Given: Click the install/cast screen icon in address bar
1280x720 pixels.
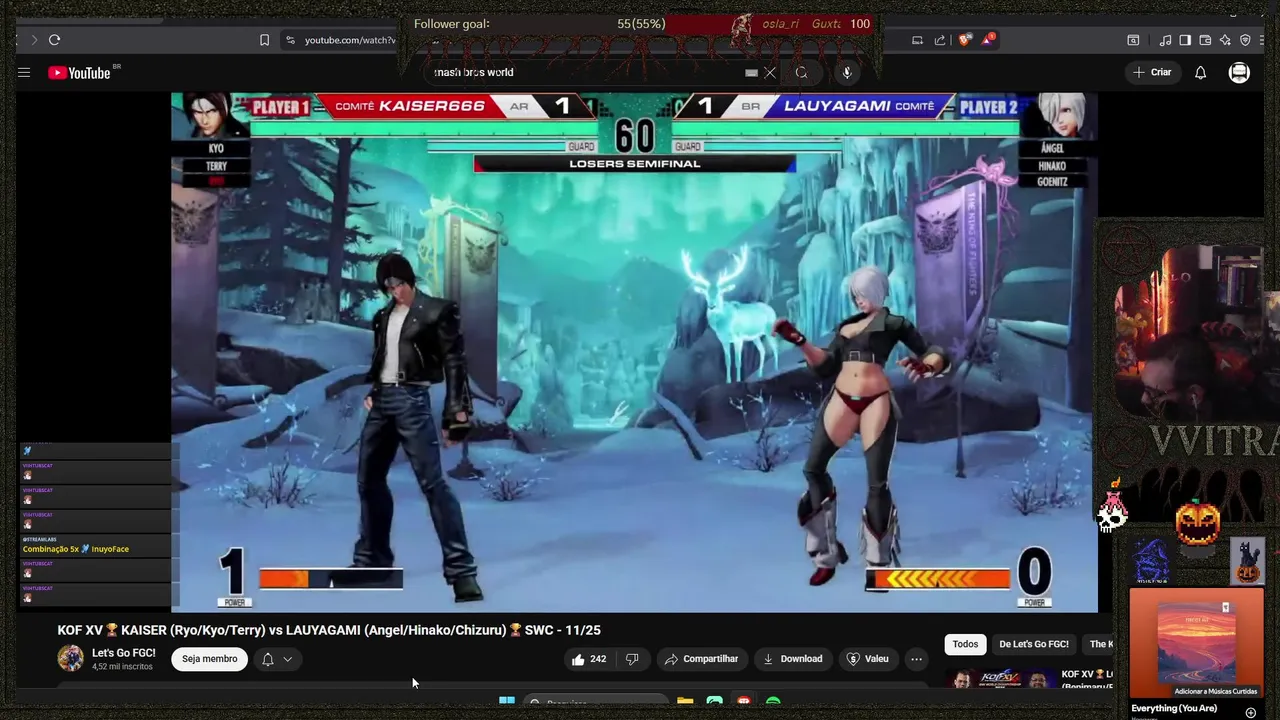Looking at the screenshot, I should point(917,40).
